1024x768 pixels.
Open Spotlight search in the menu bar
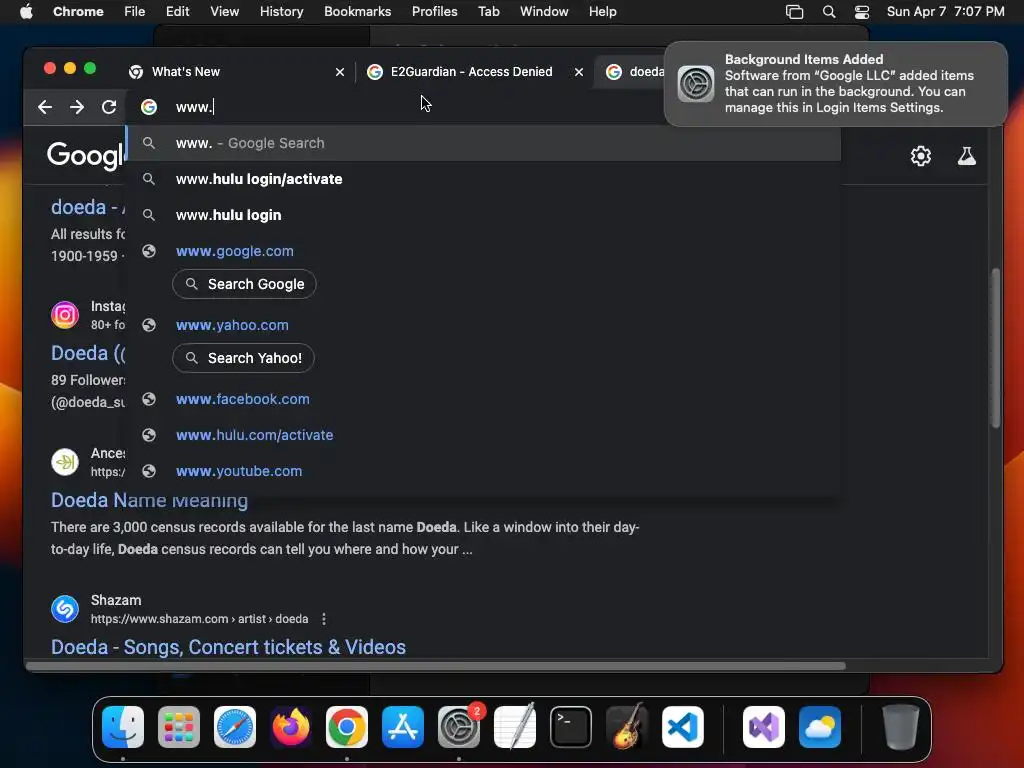point(829,12)
